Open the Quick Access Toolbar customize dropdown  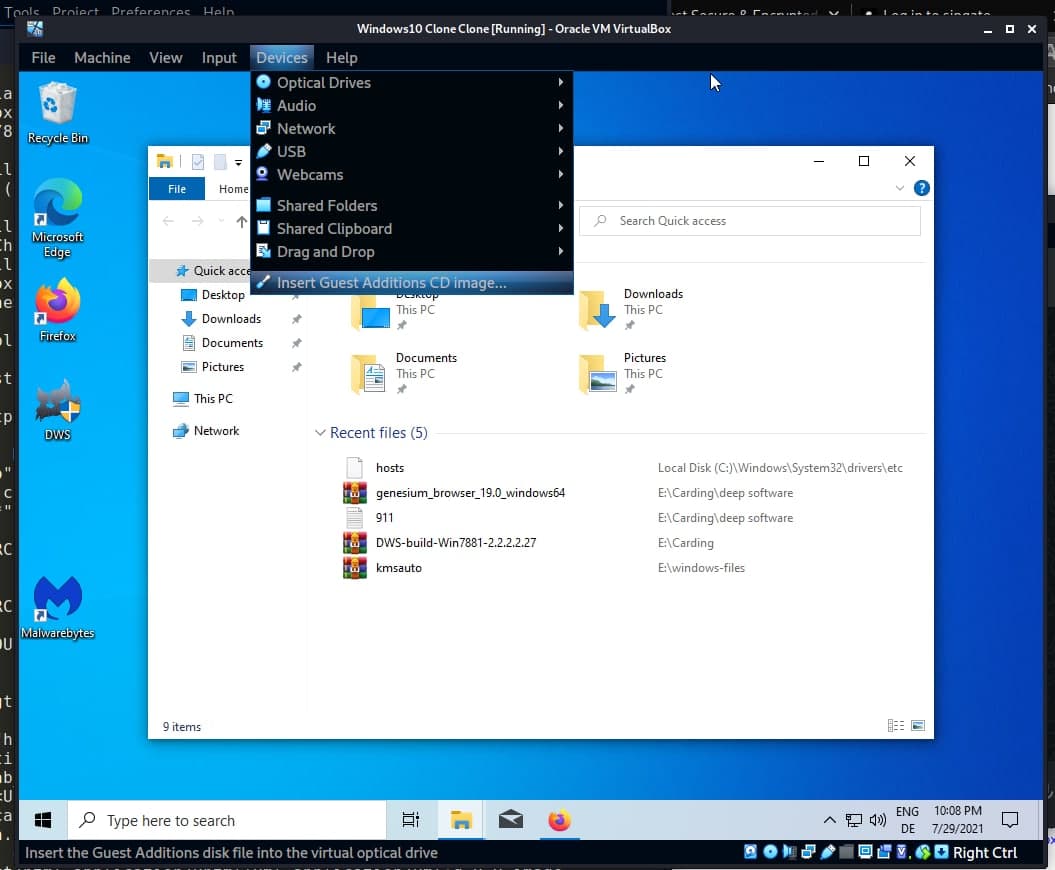238,162
